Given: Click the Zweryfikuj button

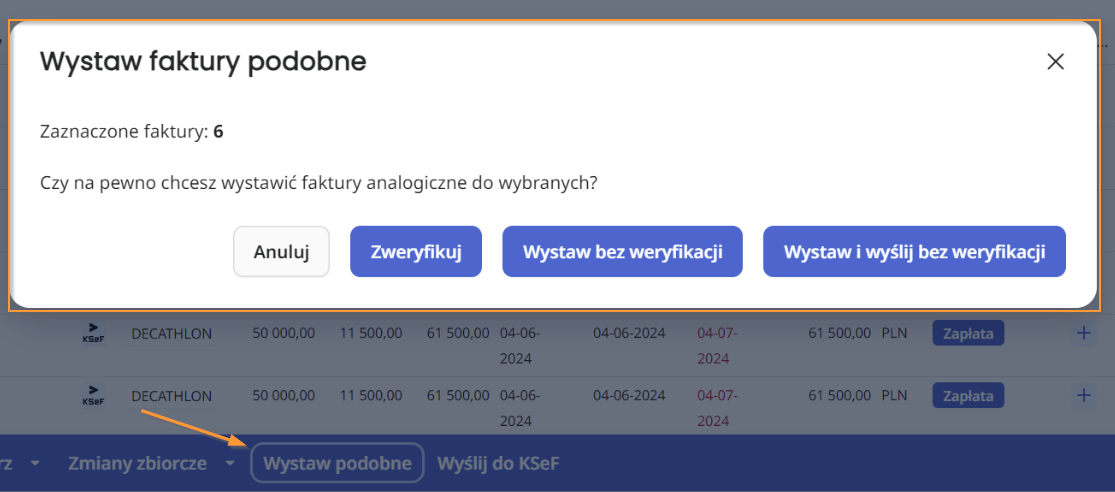Looking at the screenshot, I should point(416,252).
